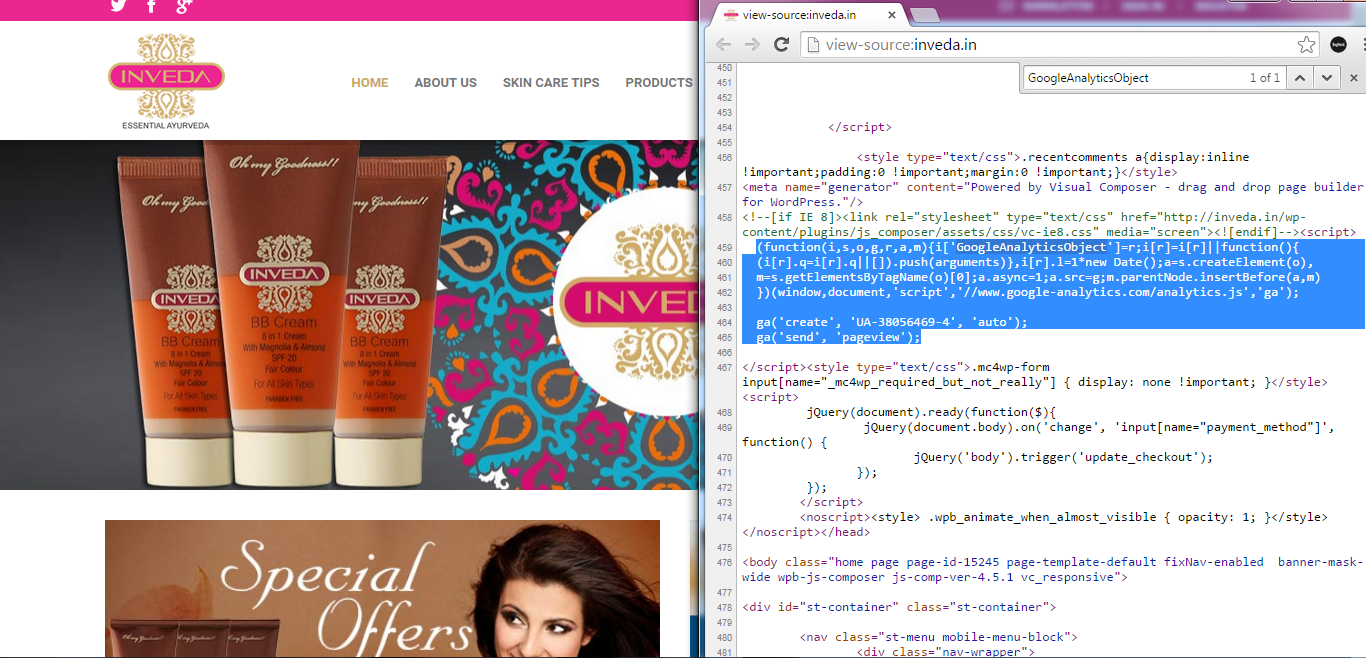
Task: Open the Facebook icon on Inveda site
Action: pyautogui.click(x=151, y=6)
